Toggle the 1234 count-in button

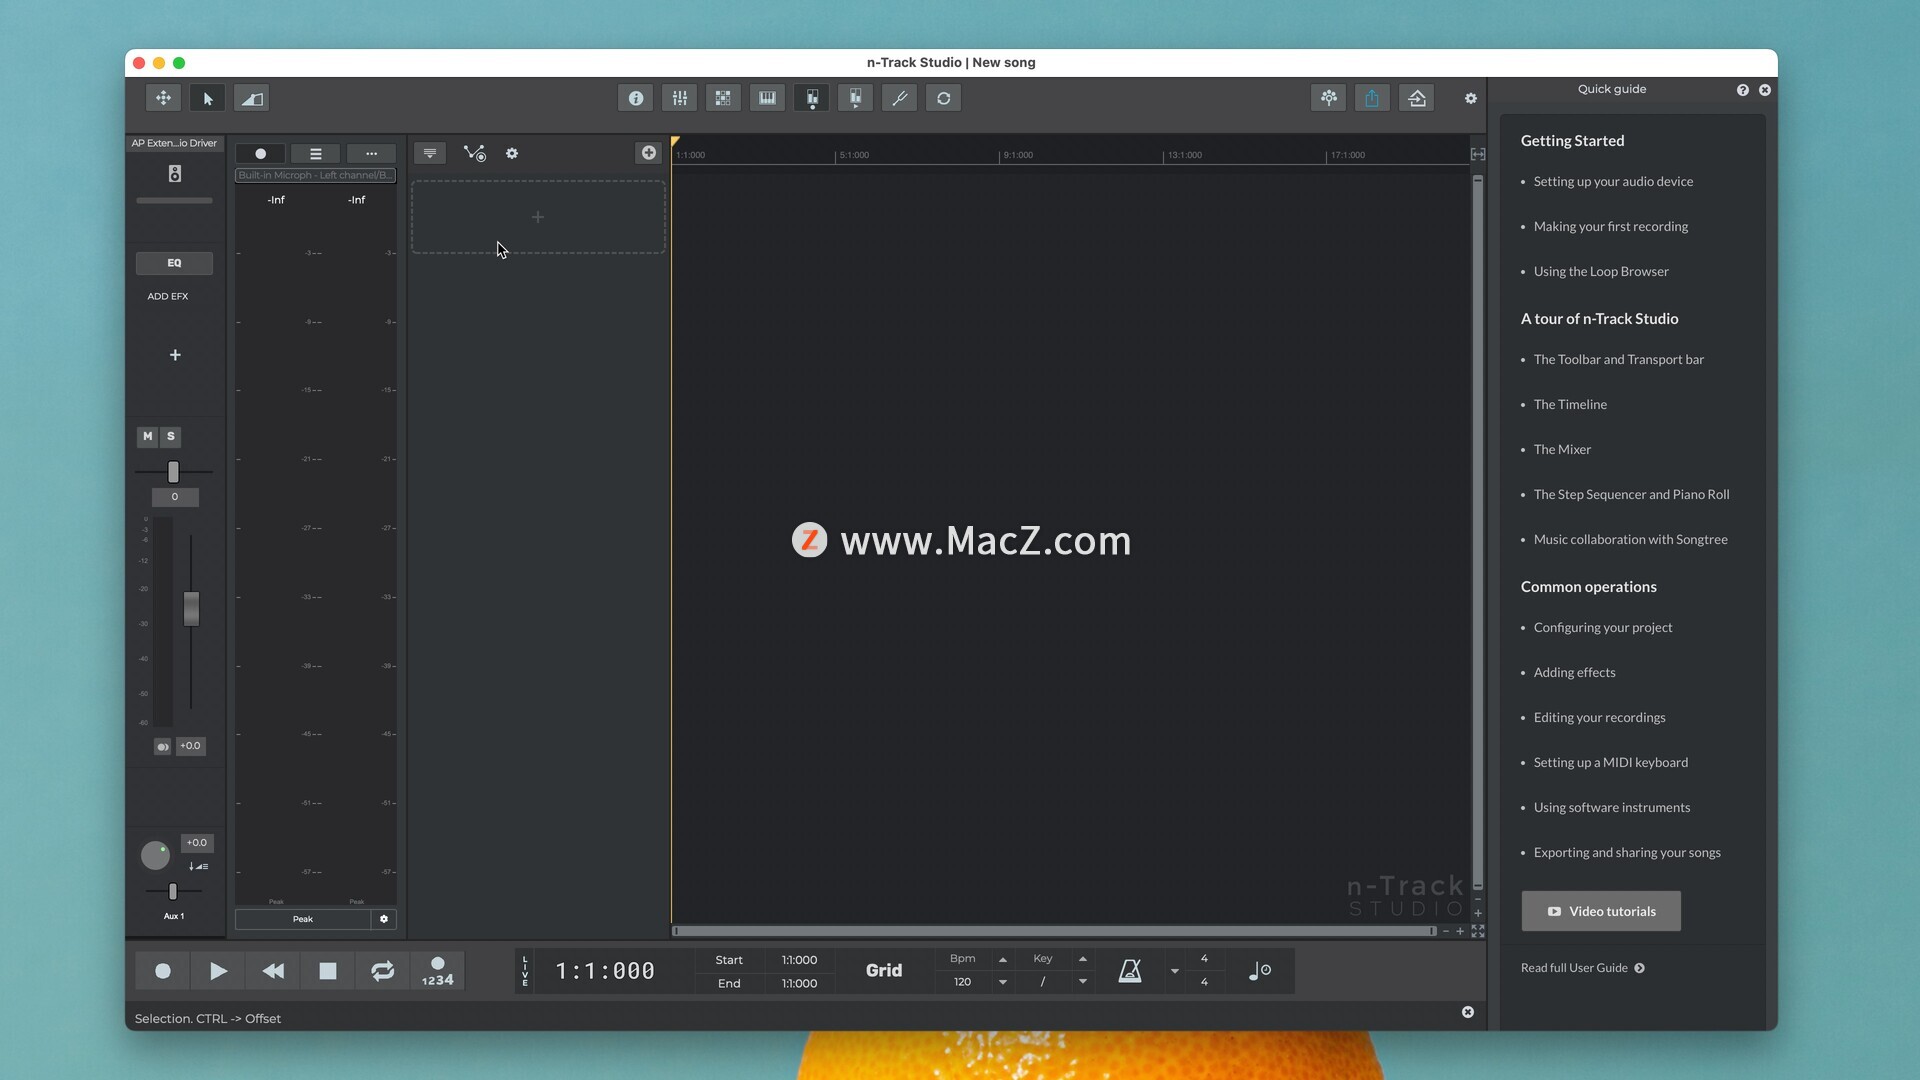[x=438, y=971]
